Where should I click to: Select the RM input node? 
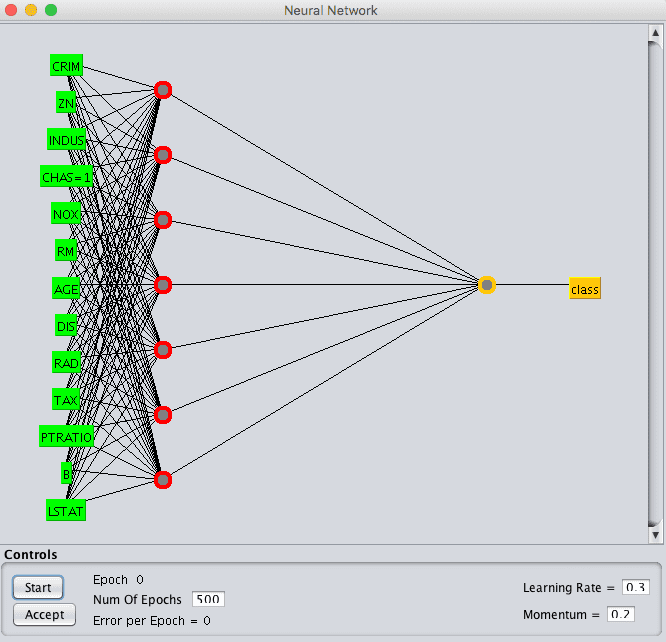tap(66, 250)
